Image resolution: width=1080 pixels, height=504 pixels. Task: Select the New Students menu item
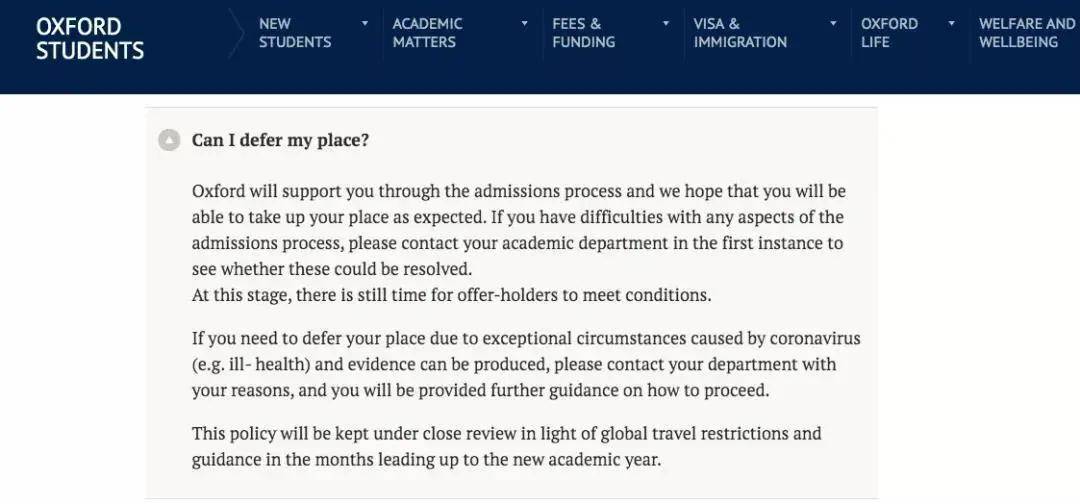pos(295,33)
